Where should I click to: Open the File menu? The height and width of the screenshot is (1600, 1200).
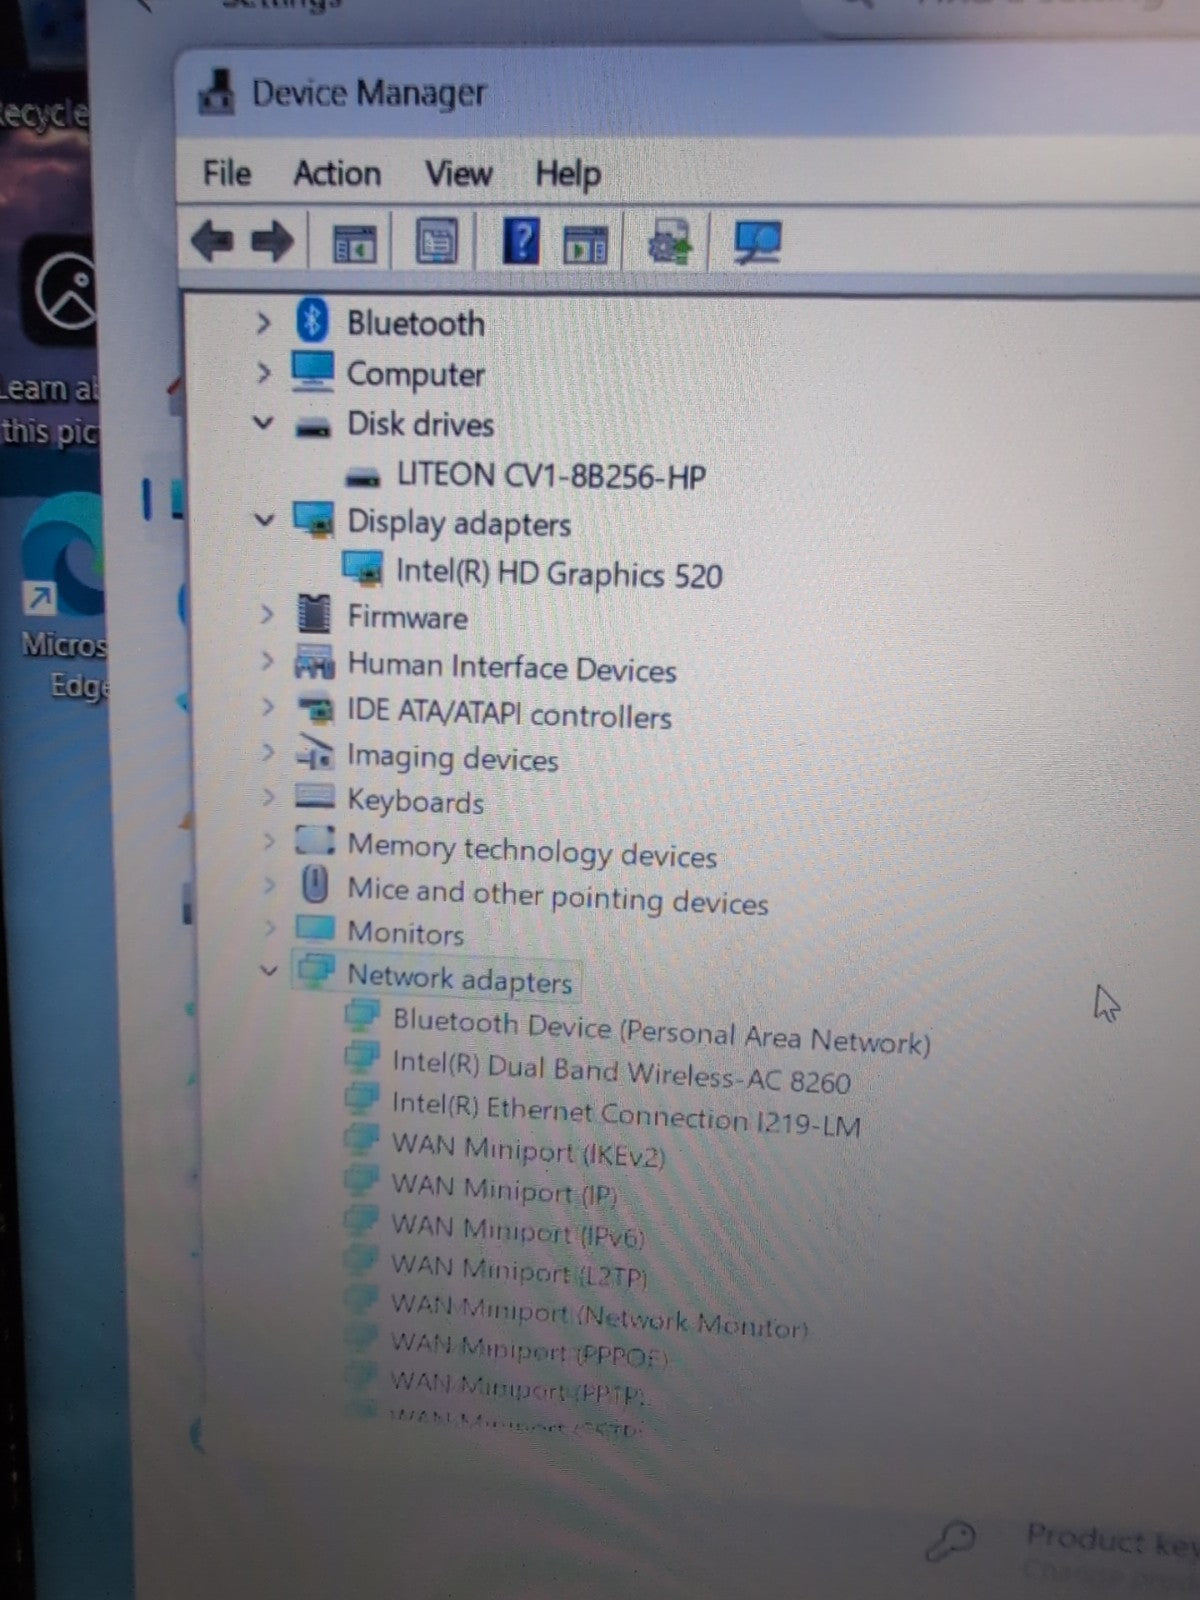(x=227, y=173)
